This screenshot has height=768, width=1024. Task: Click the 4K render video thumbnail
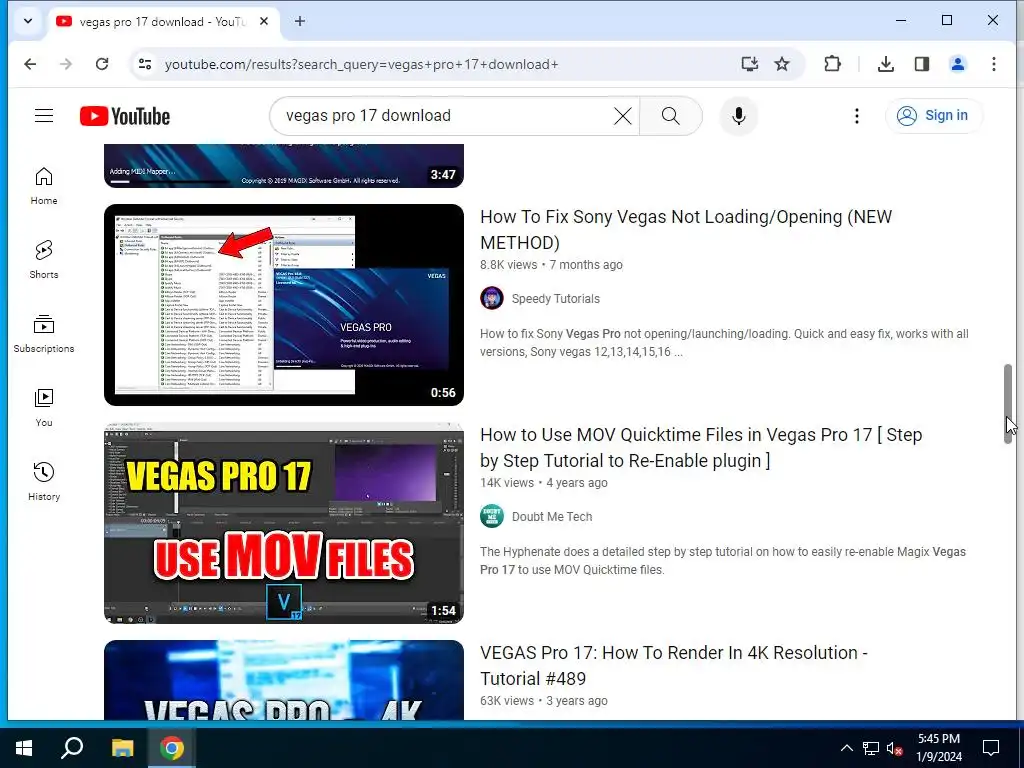point(284,680)
